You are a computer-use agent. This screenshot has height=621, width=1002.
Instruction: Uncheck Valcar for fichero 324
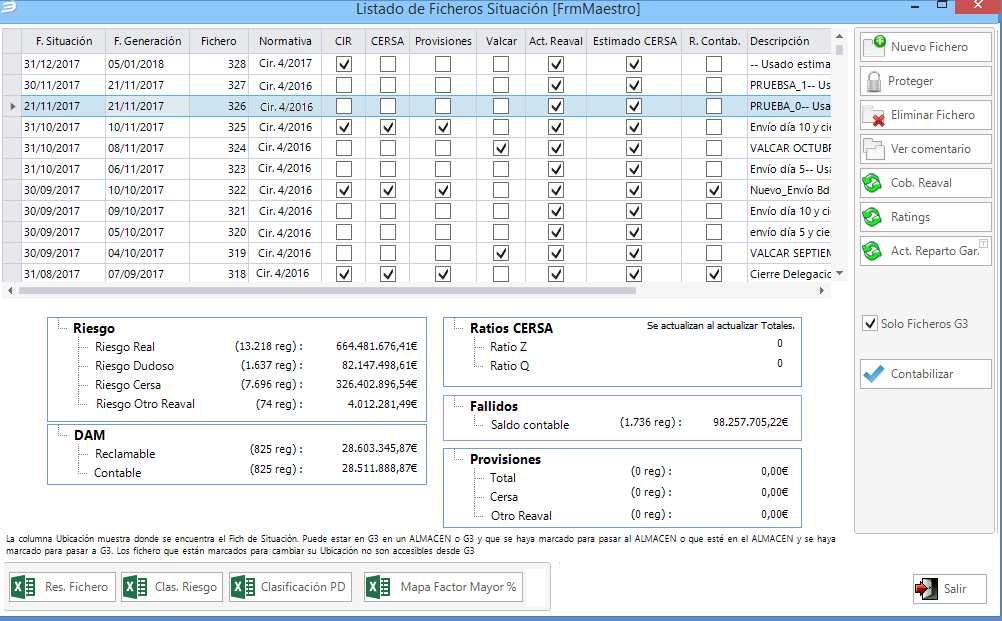point(501,148)
